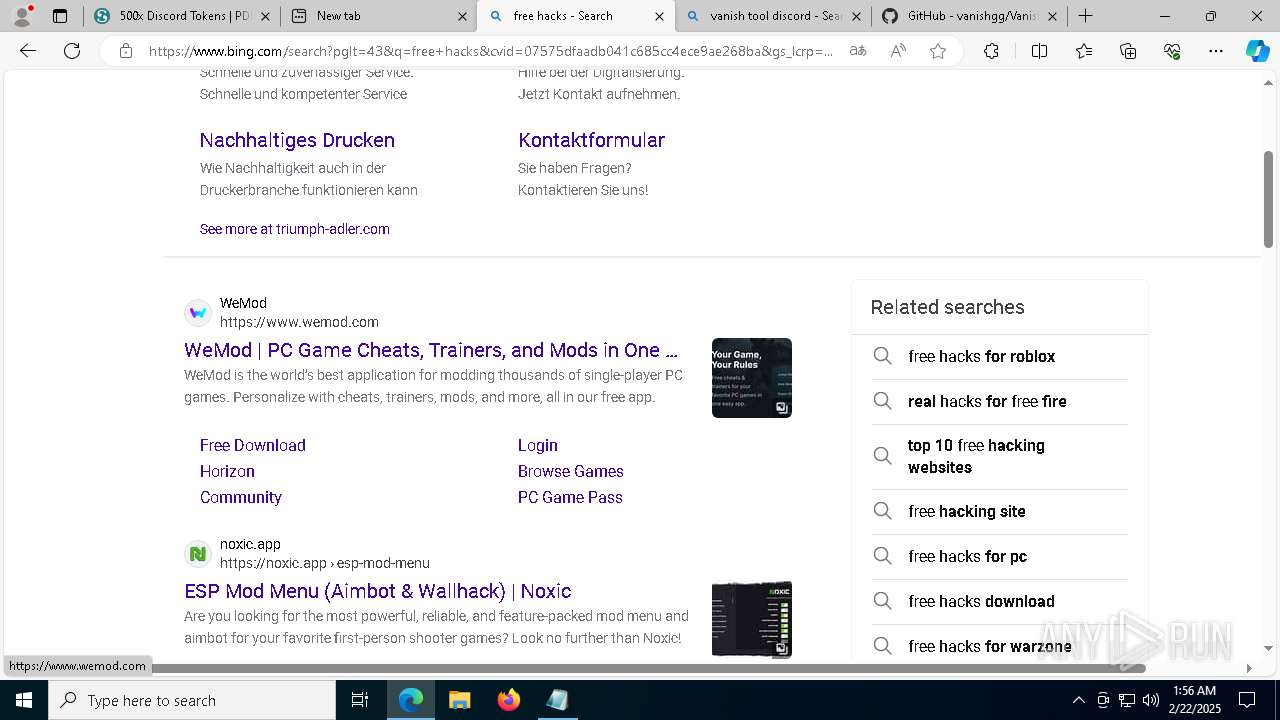Open Browser essentials heart icon
Image resolution: width=1280 pixels, height=720 pixels.
[x=1172, y=51]
